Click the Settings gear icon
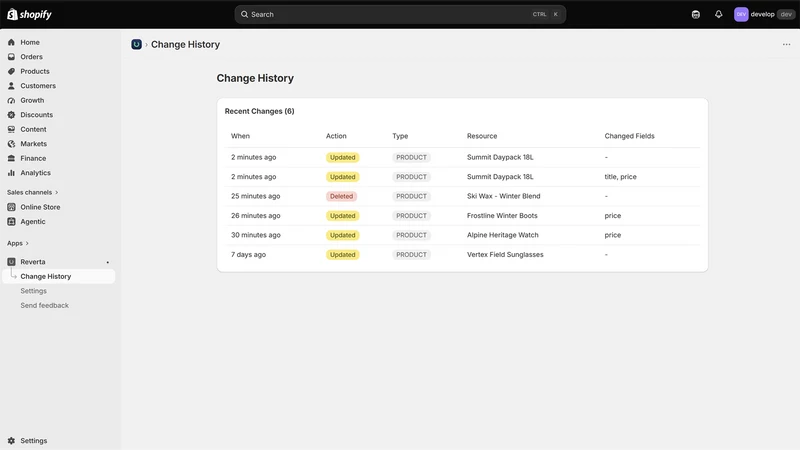This screenshot has width=800, height=450. 11,441
